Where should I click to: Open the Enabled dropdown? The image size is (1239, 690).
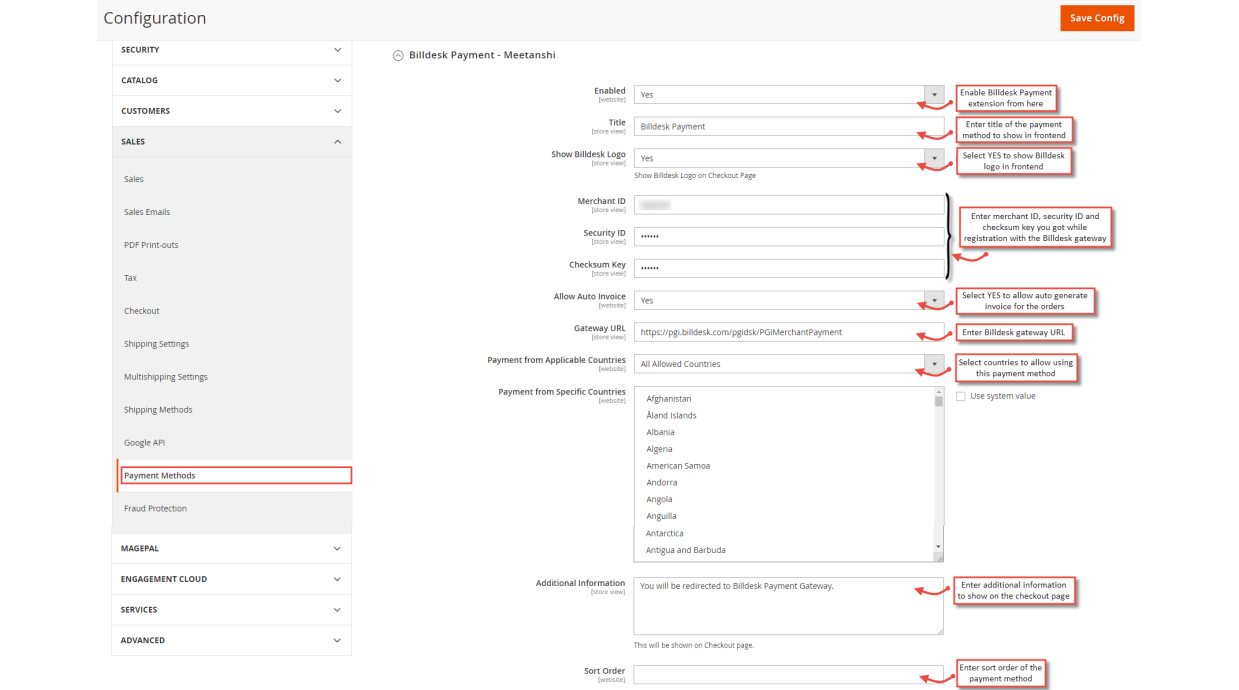pyautogui.click(x=788, y=95)
